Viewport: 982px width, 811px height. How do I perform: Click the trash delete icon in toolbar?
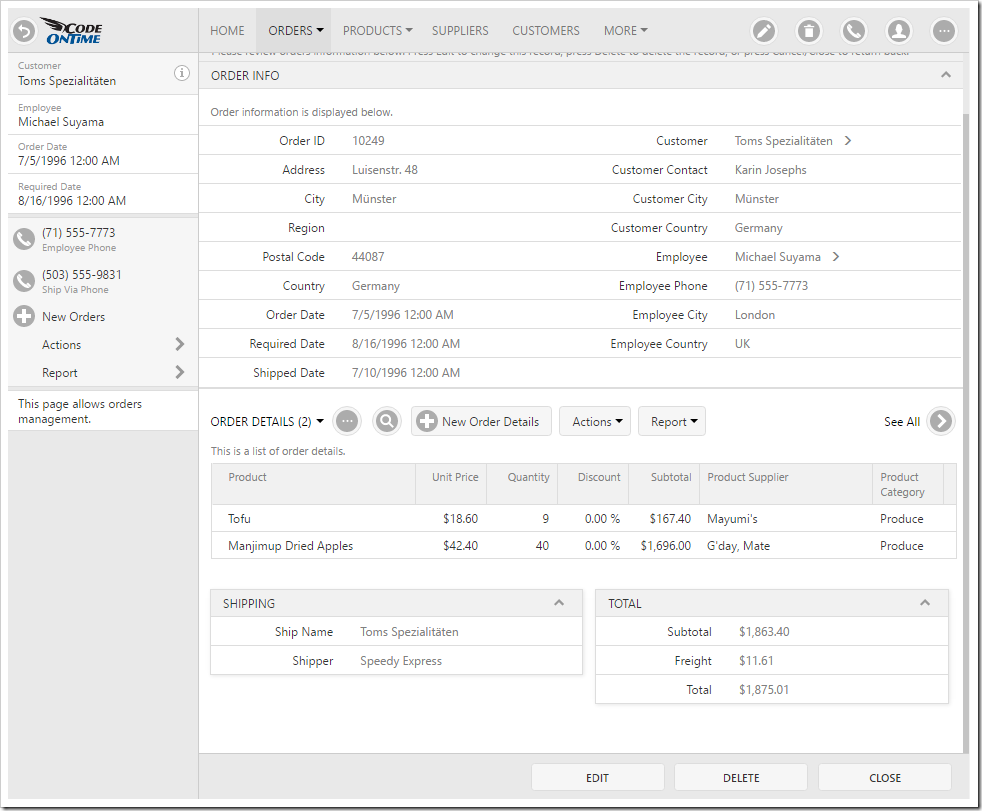pyautogui.click(x=809, y=31)
